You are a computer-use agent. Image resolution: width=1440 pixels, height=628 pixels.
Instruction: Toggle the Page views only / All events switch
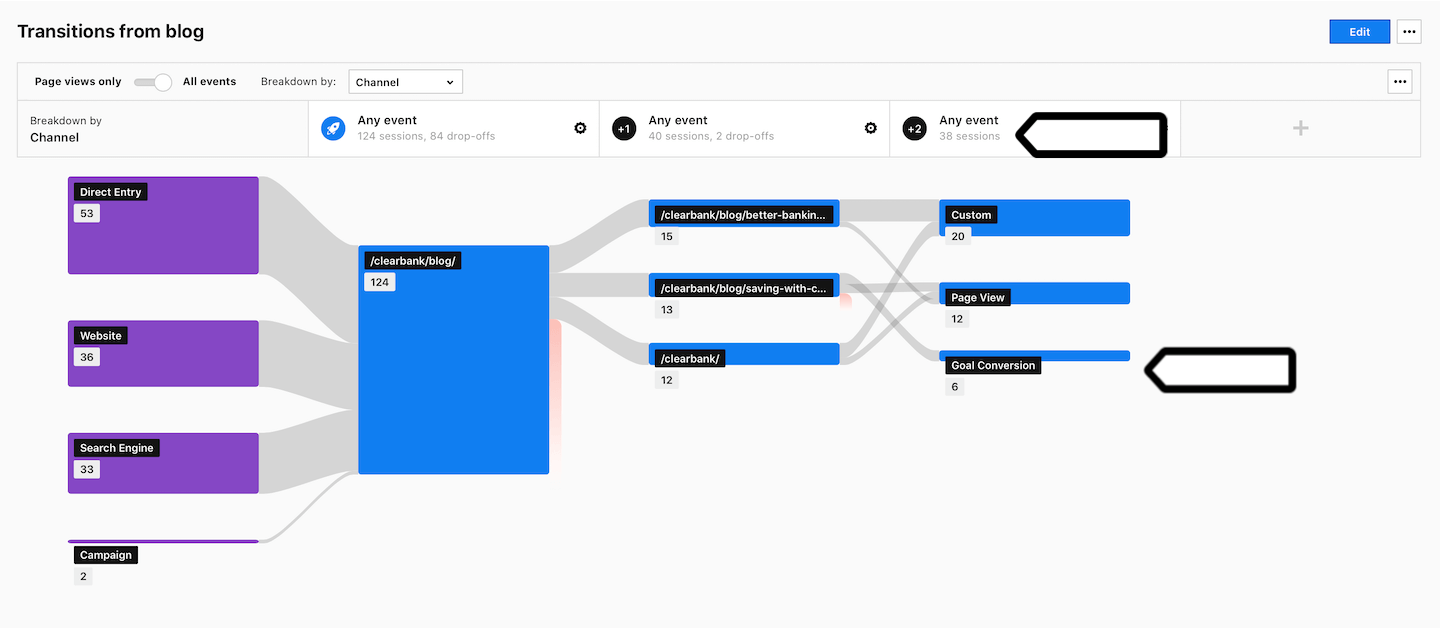pyautogui.click(x=153, y=82)
